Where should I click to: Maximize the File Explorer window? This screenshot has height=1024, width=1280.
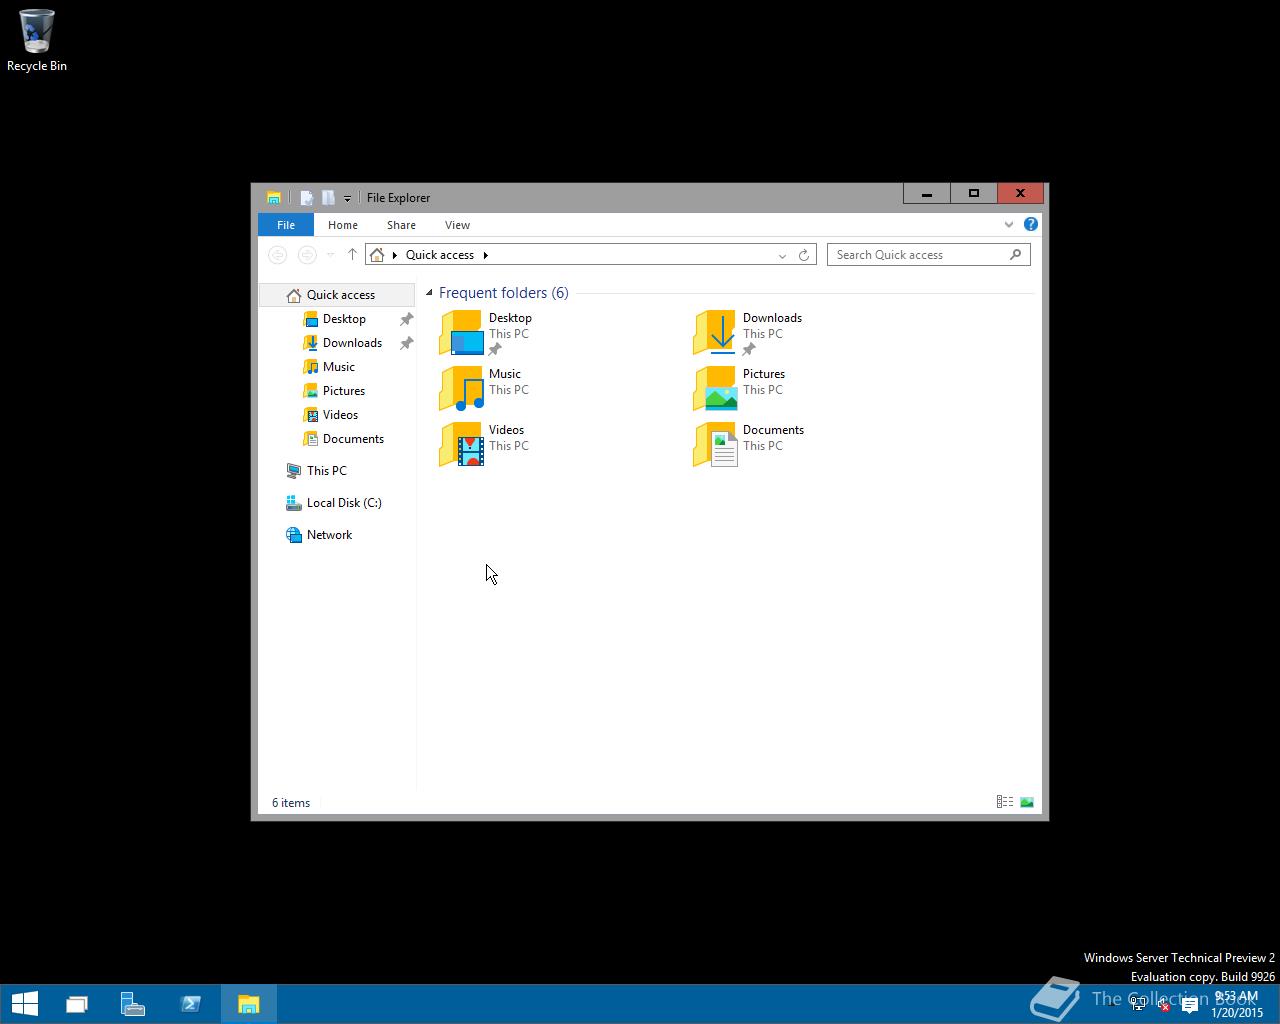click(x=973, y=193)
